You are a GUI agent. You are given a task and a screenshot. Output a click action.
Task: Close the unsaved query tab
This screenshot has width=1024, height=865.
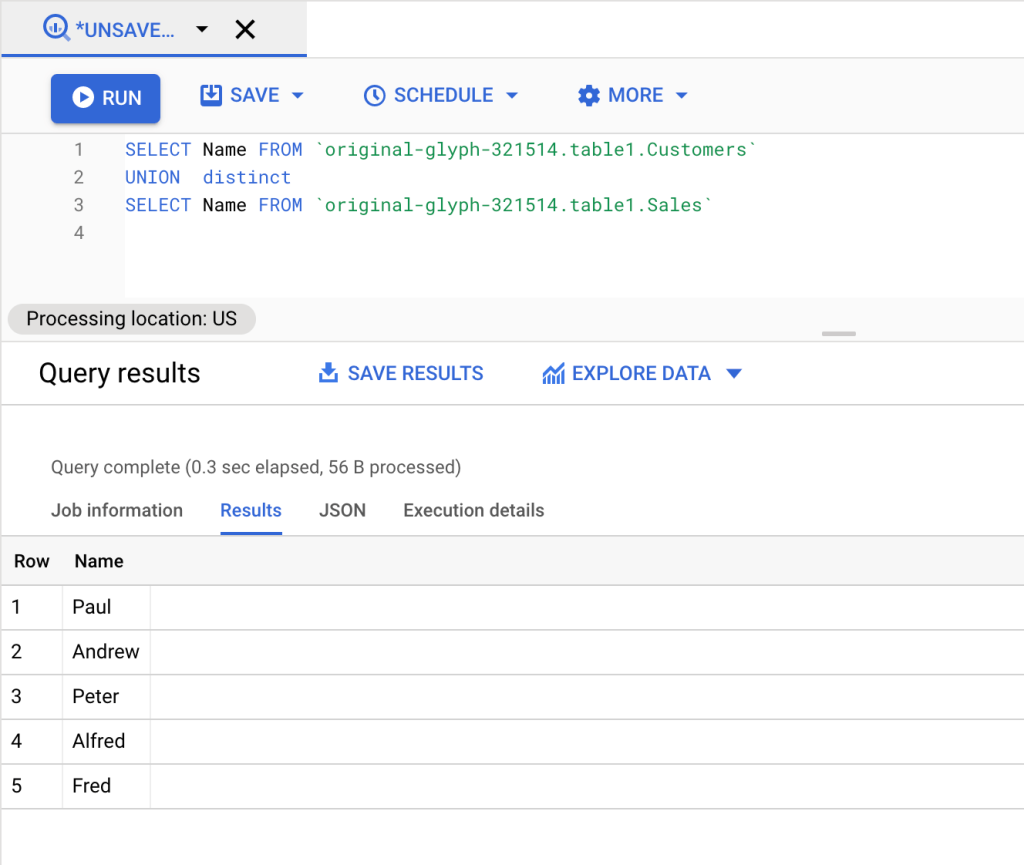[x=245, y=29]
